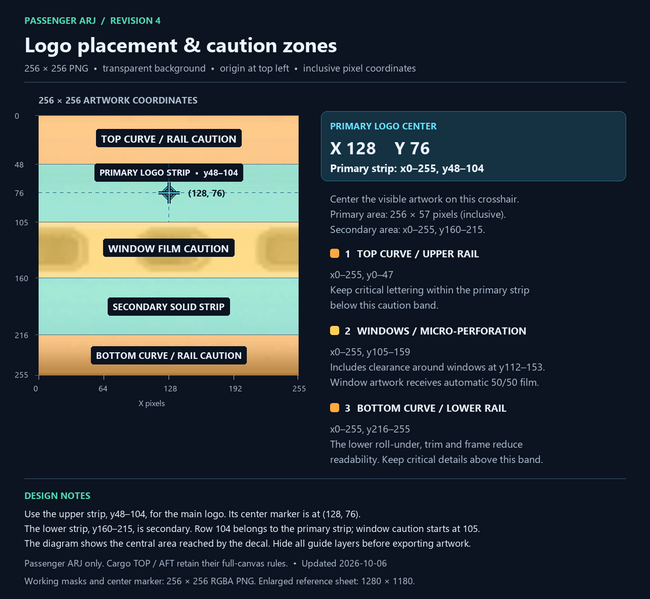Click the X-axis tick label 128

pos(170,389)
